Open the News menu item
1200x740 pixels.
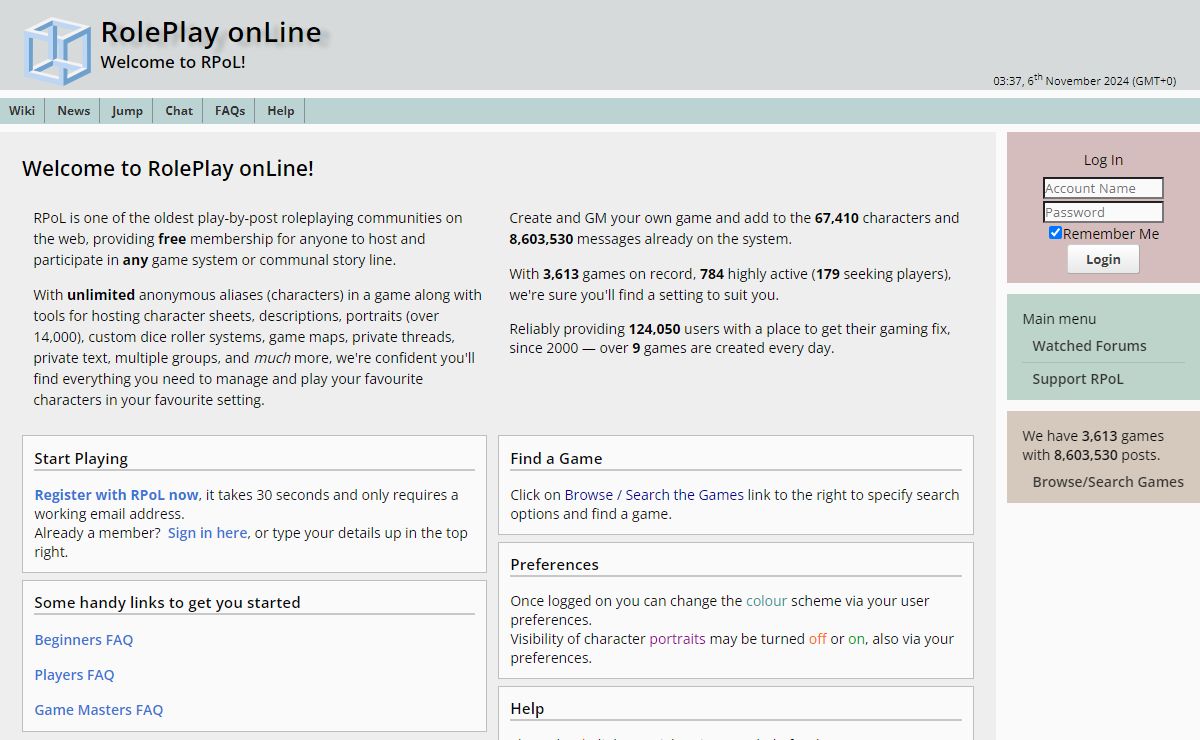point(73,111)
